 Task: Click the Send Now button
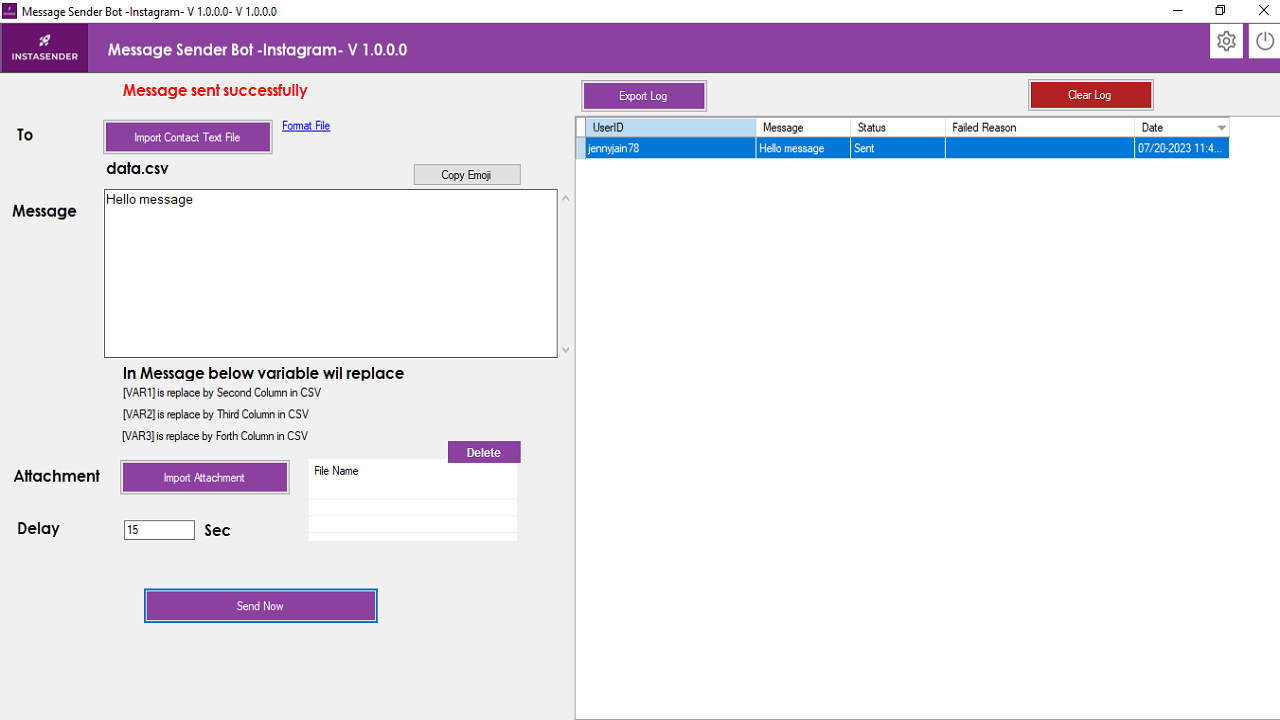(x=260, y=606)
